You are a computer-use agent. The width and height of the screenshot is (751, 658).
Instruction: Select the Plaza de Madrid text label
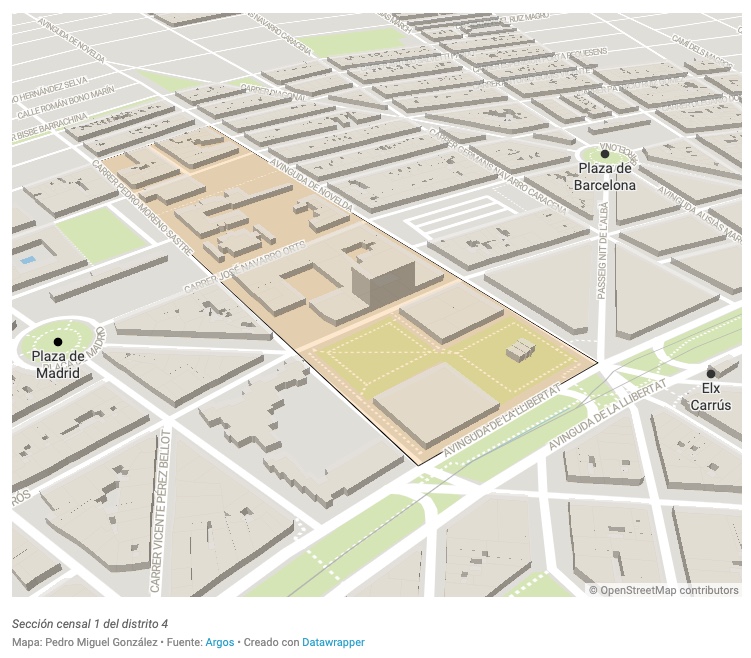[56, 365]
